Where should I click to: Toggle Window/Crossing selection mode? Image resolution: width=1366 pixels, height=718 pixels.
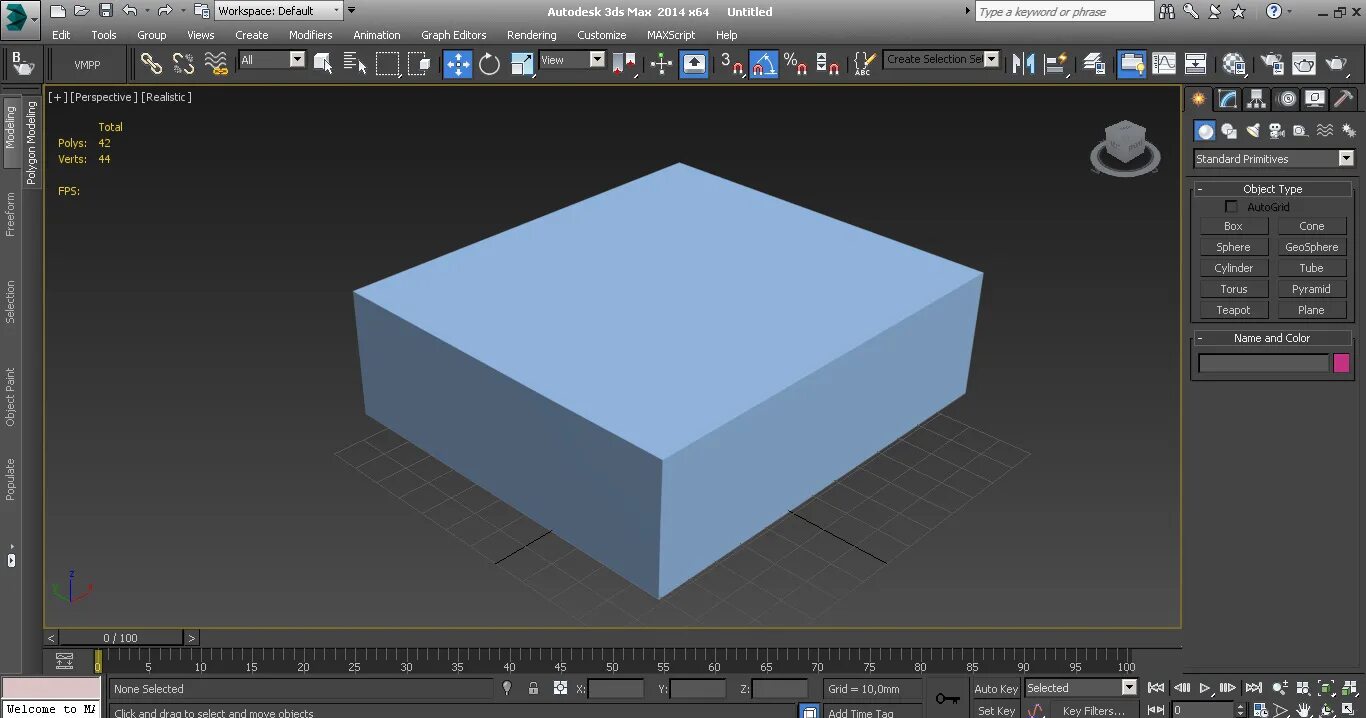pyautogui.click(x=419, y=64)
